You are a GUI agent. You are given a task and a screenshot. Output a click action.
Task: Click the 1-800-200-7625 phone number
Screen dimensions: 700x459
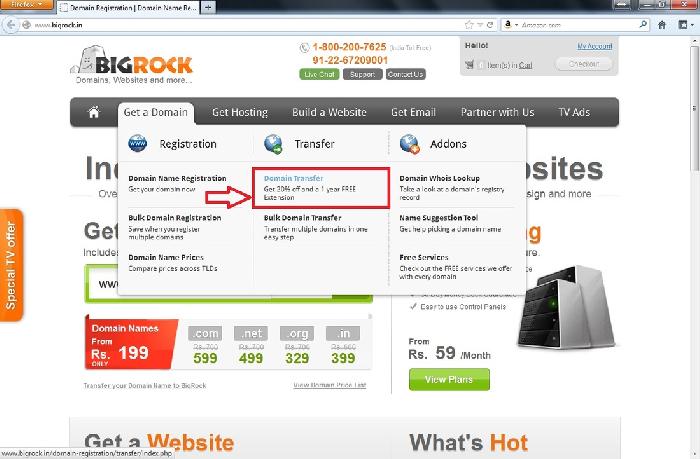tap(349, 47)
